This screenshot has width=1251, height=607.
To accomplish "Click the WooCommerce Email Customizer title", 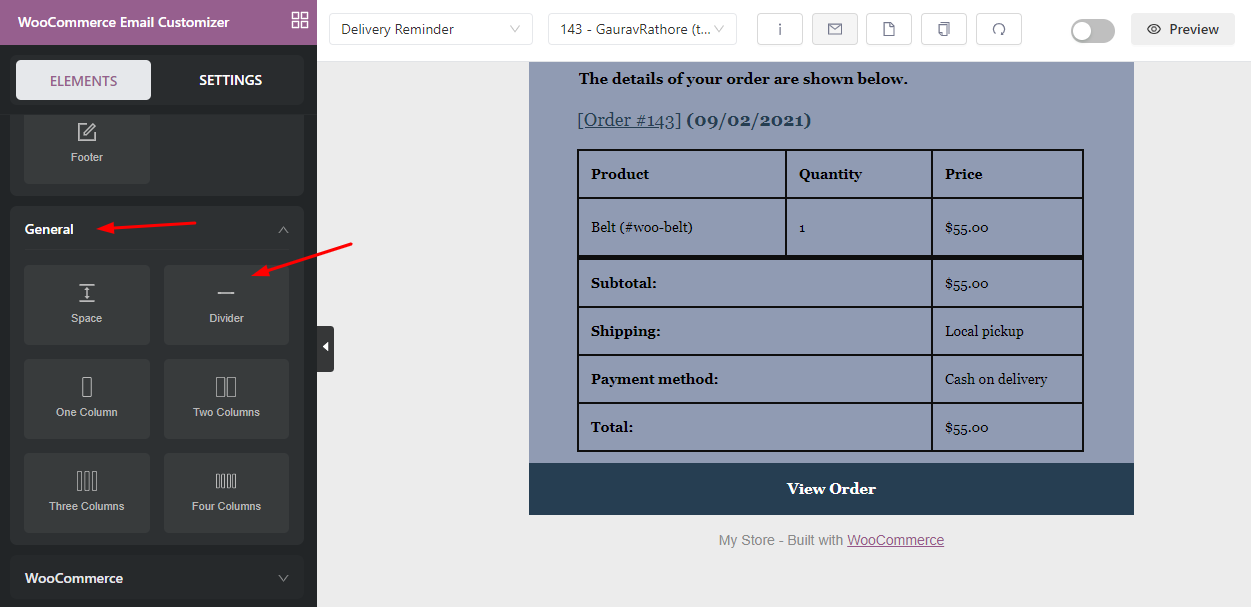I will tap(123, 22).
